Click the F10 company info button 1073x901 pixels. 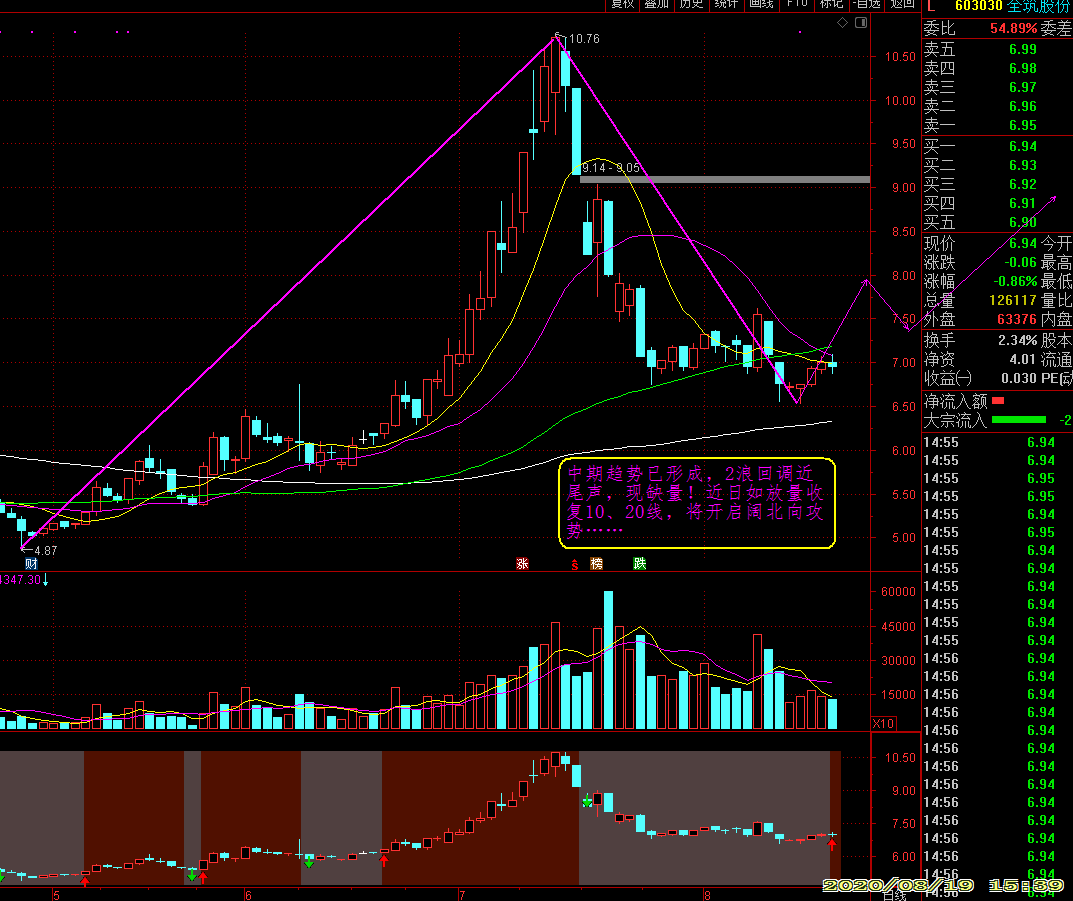pos(797,4)
